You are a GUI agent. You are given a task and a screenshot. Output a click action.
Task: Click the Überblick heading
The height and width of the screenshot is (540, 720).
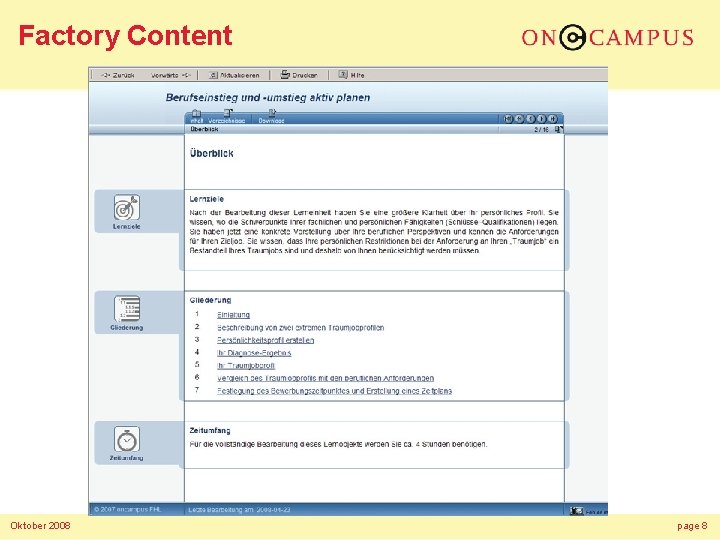(x=212, y=153)
